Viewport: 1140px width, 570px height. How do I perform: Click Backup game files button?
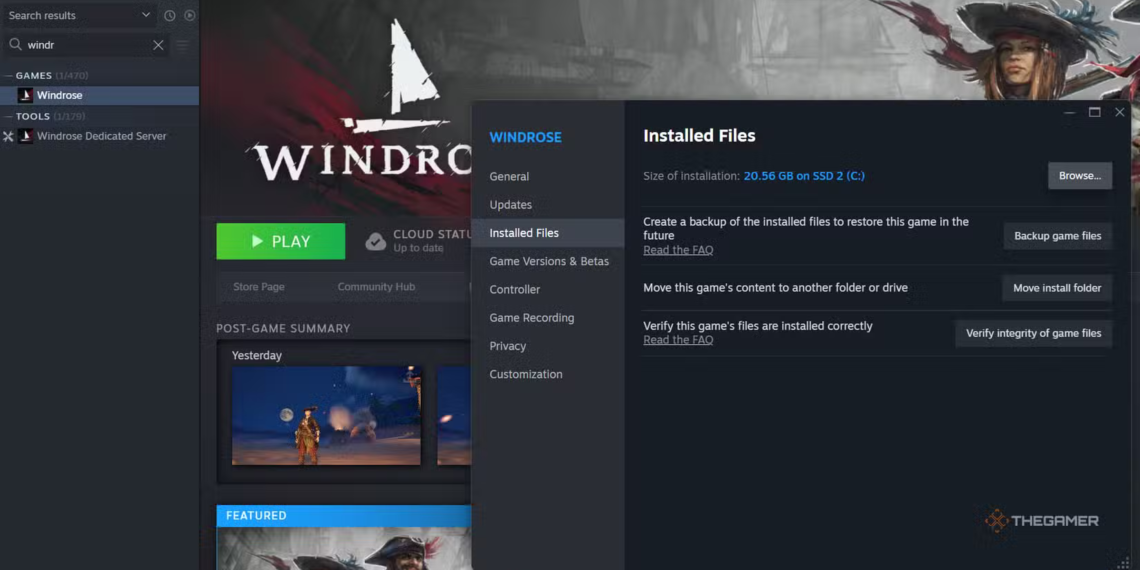(x=1057, y=236)
